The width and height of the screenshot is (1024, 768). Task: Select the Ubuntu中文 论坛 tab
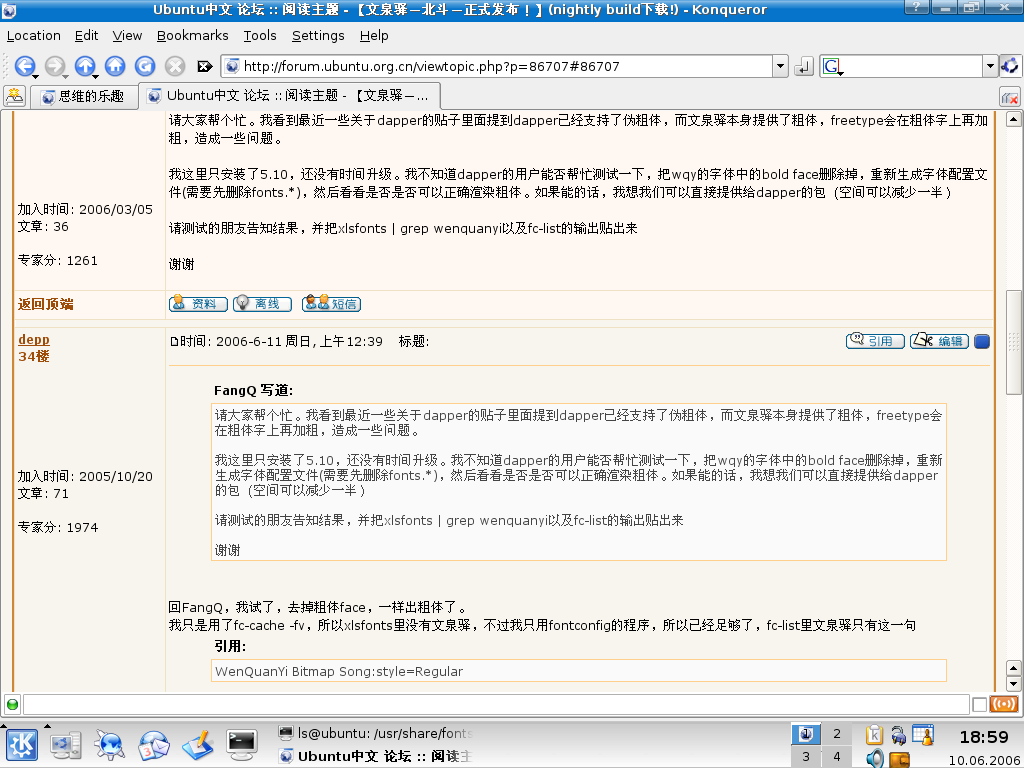click(289, 96)
